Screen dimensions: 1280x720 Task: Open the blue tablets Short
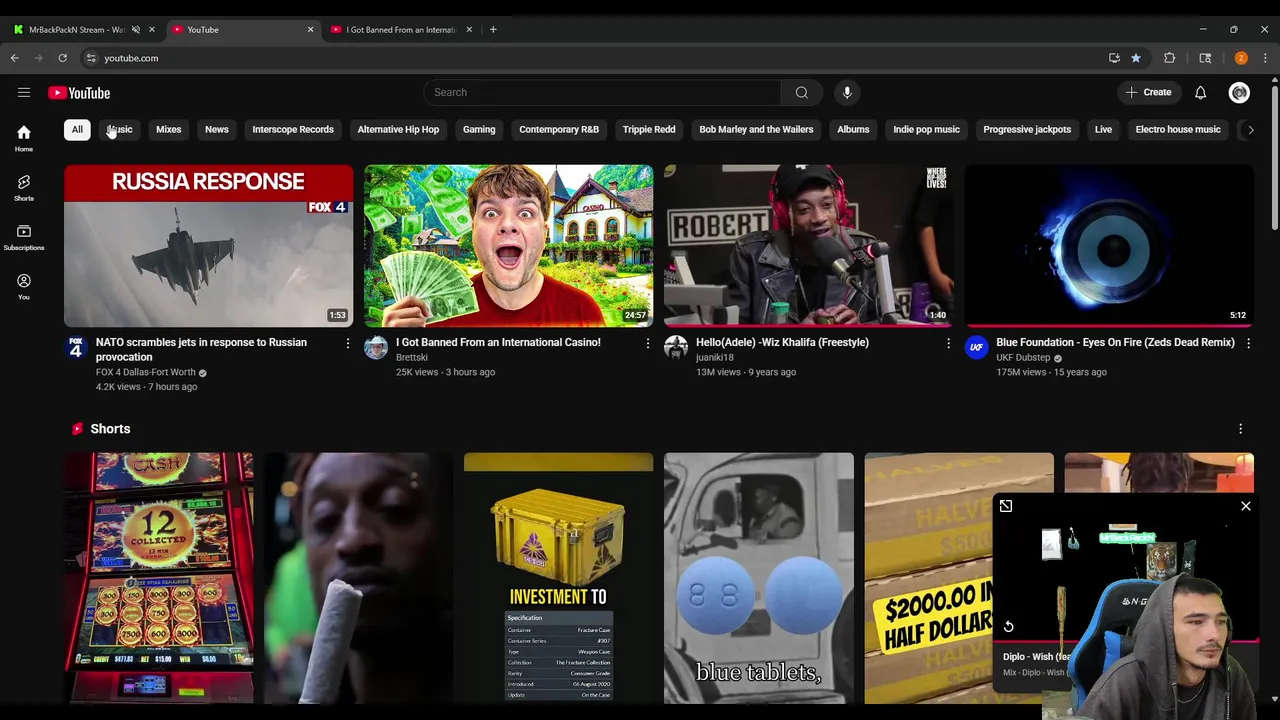759,578
